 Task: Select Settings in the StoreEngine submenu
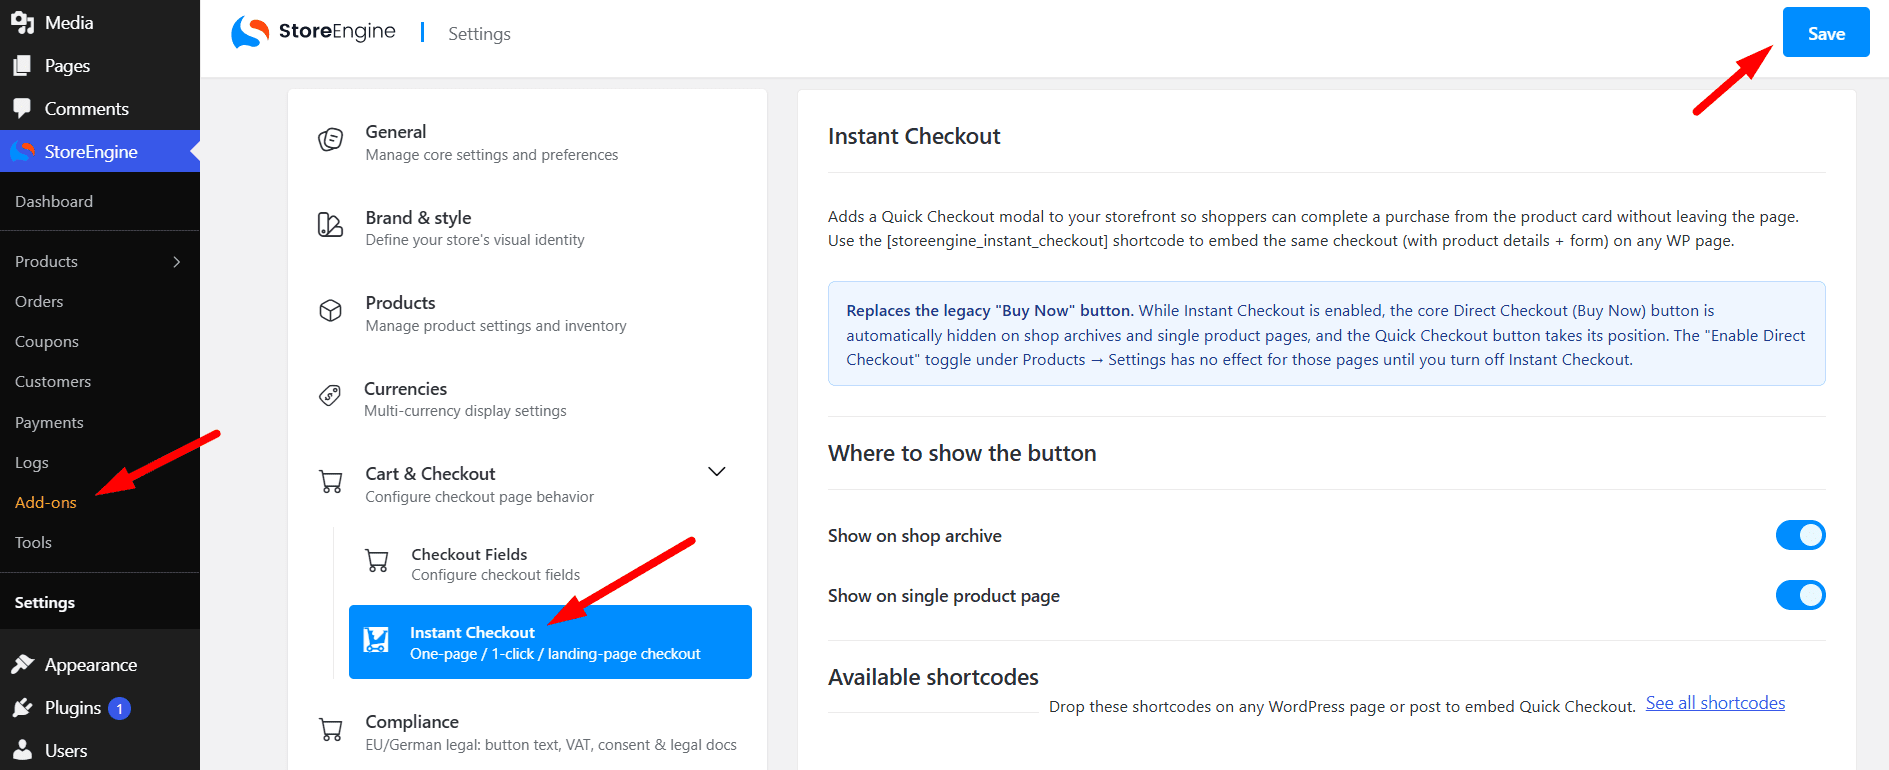pyautogui.click(x=45, y=602)
